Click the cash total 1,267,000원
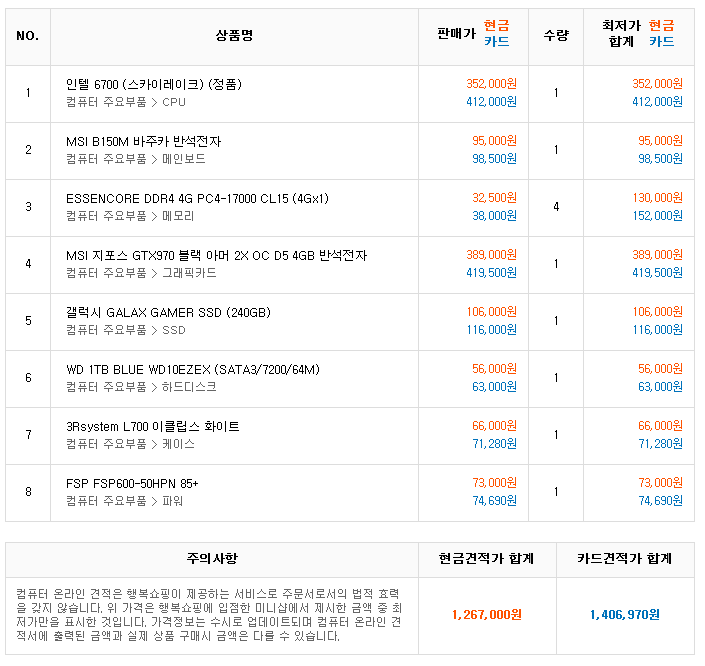The width and height of the screenshot is (705, 666). pos(486,615)
